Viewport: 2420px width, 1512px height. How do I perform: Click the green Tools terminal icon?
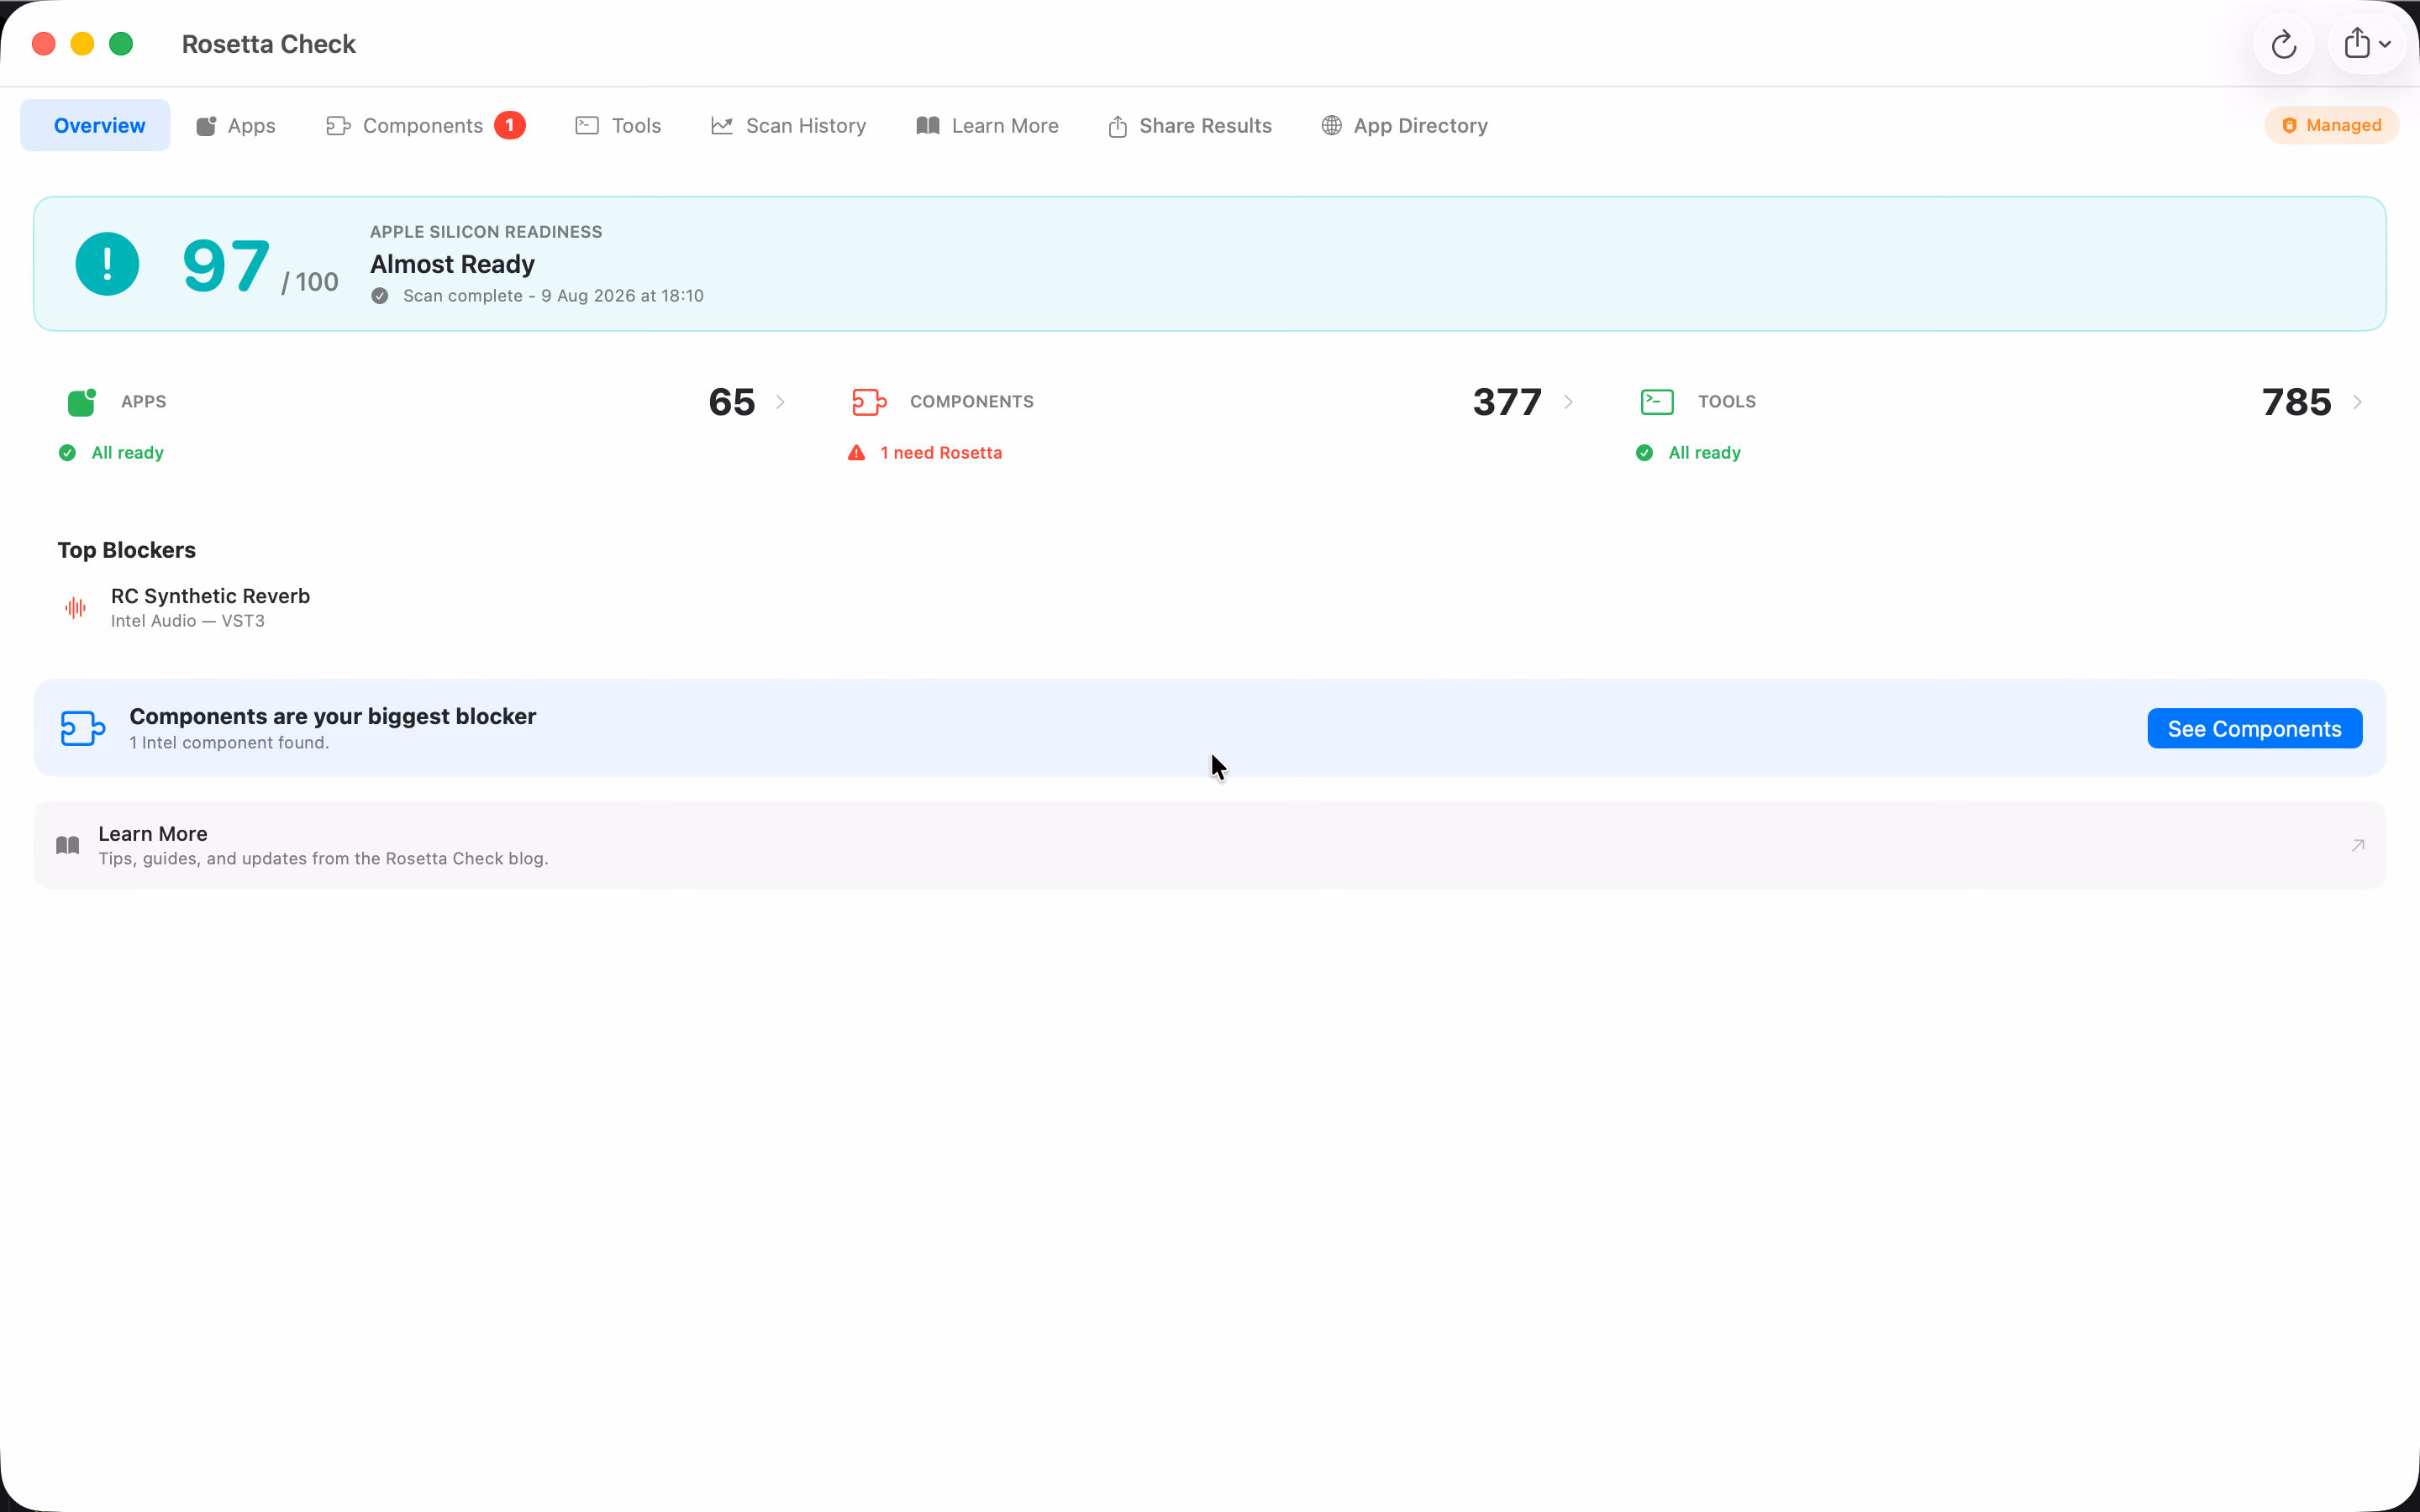point(1657,402)
